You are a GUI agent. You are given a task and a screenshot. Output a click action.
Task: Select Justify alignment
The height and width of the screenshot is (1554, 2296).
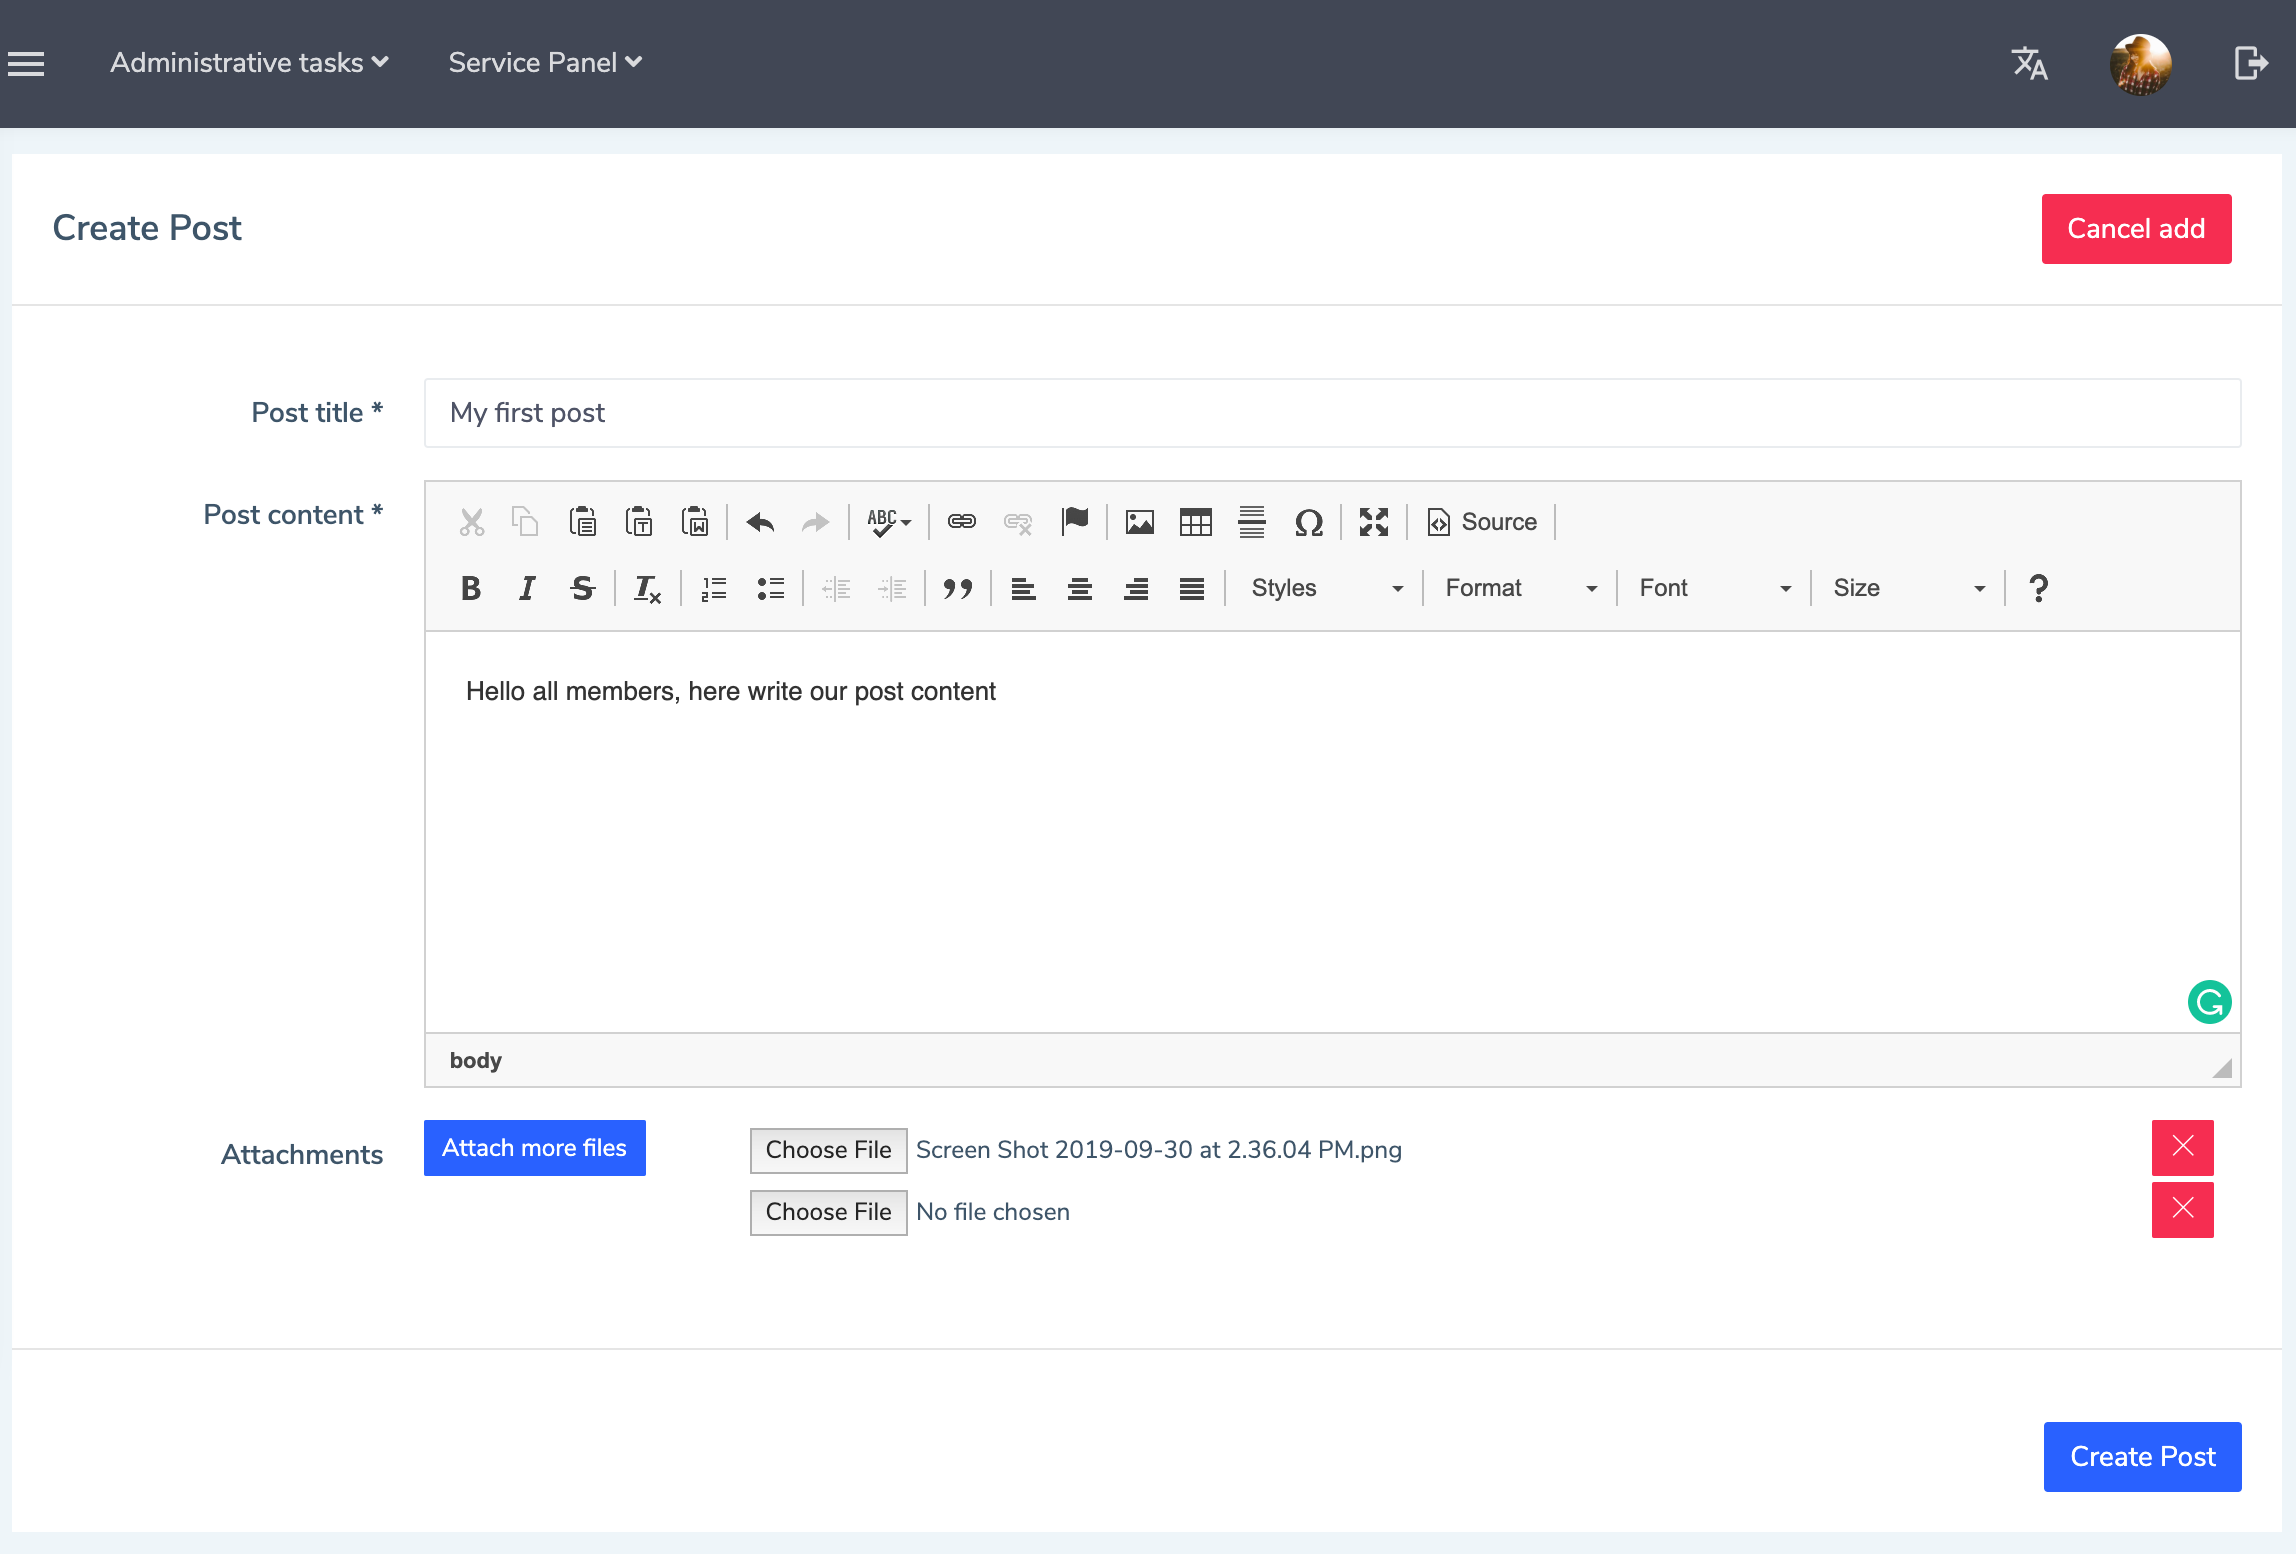1192,588
